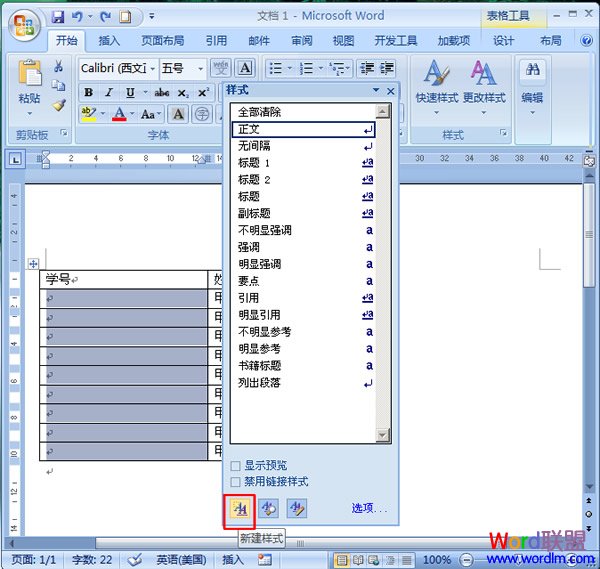
Task: Enable 禁用链接样式 disable linked styles checkbox
Action: click(236, 482)
